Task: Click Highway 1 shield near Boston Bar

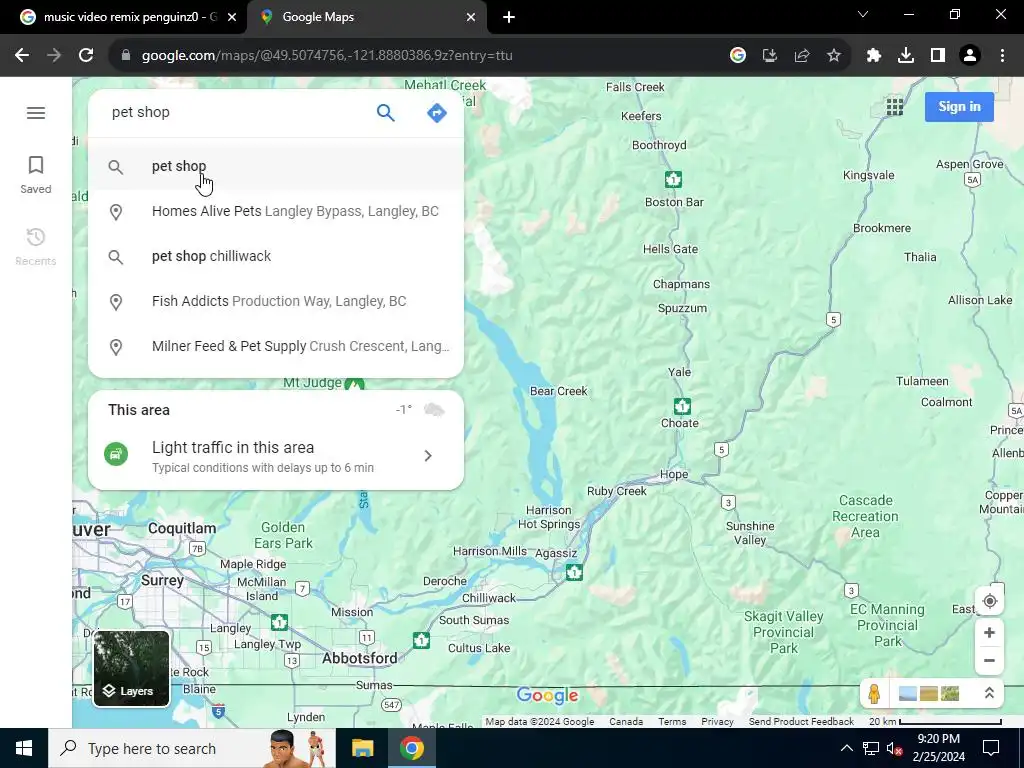Action: (673, 179)
